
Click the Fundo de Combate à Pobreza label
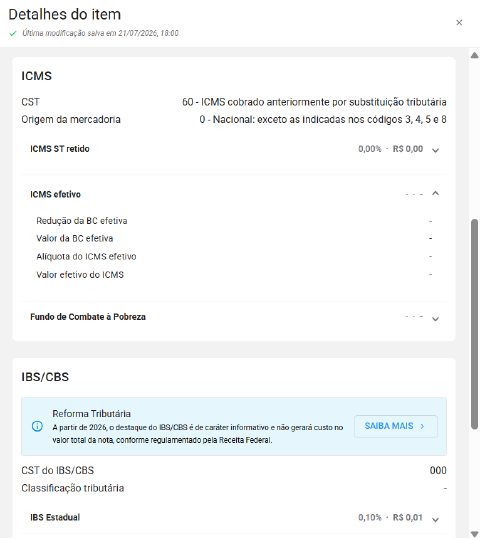(x=88, y=317)
